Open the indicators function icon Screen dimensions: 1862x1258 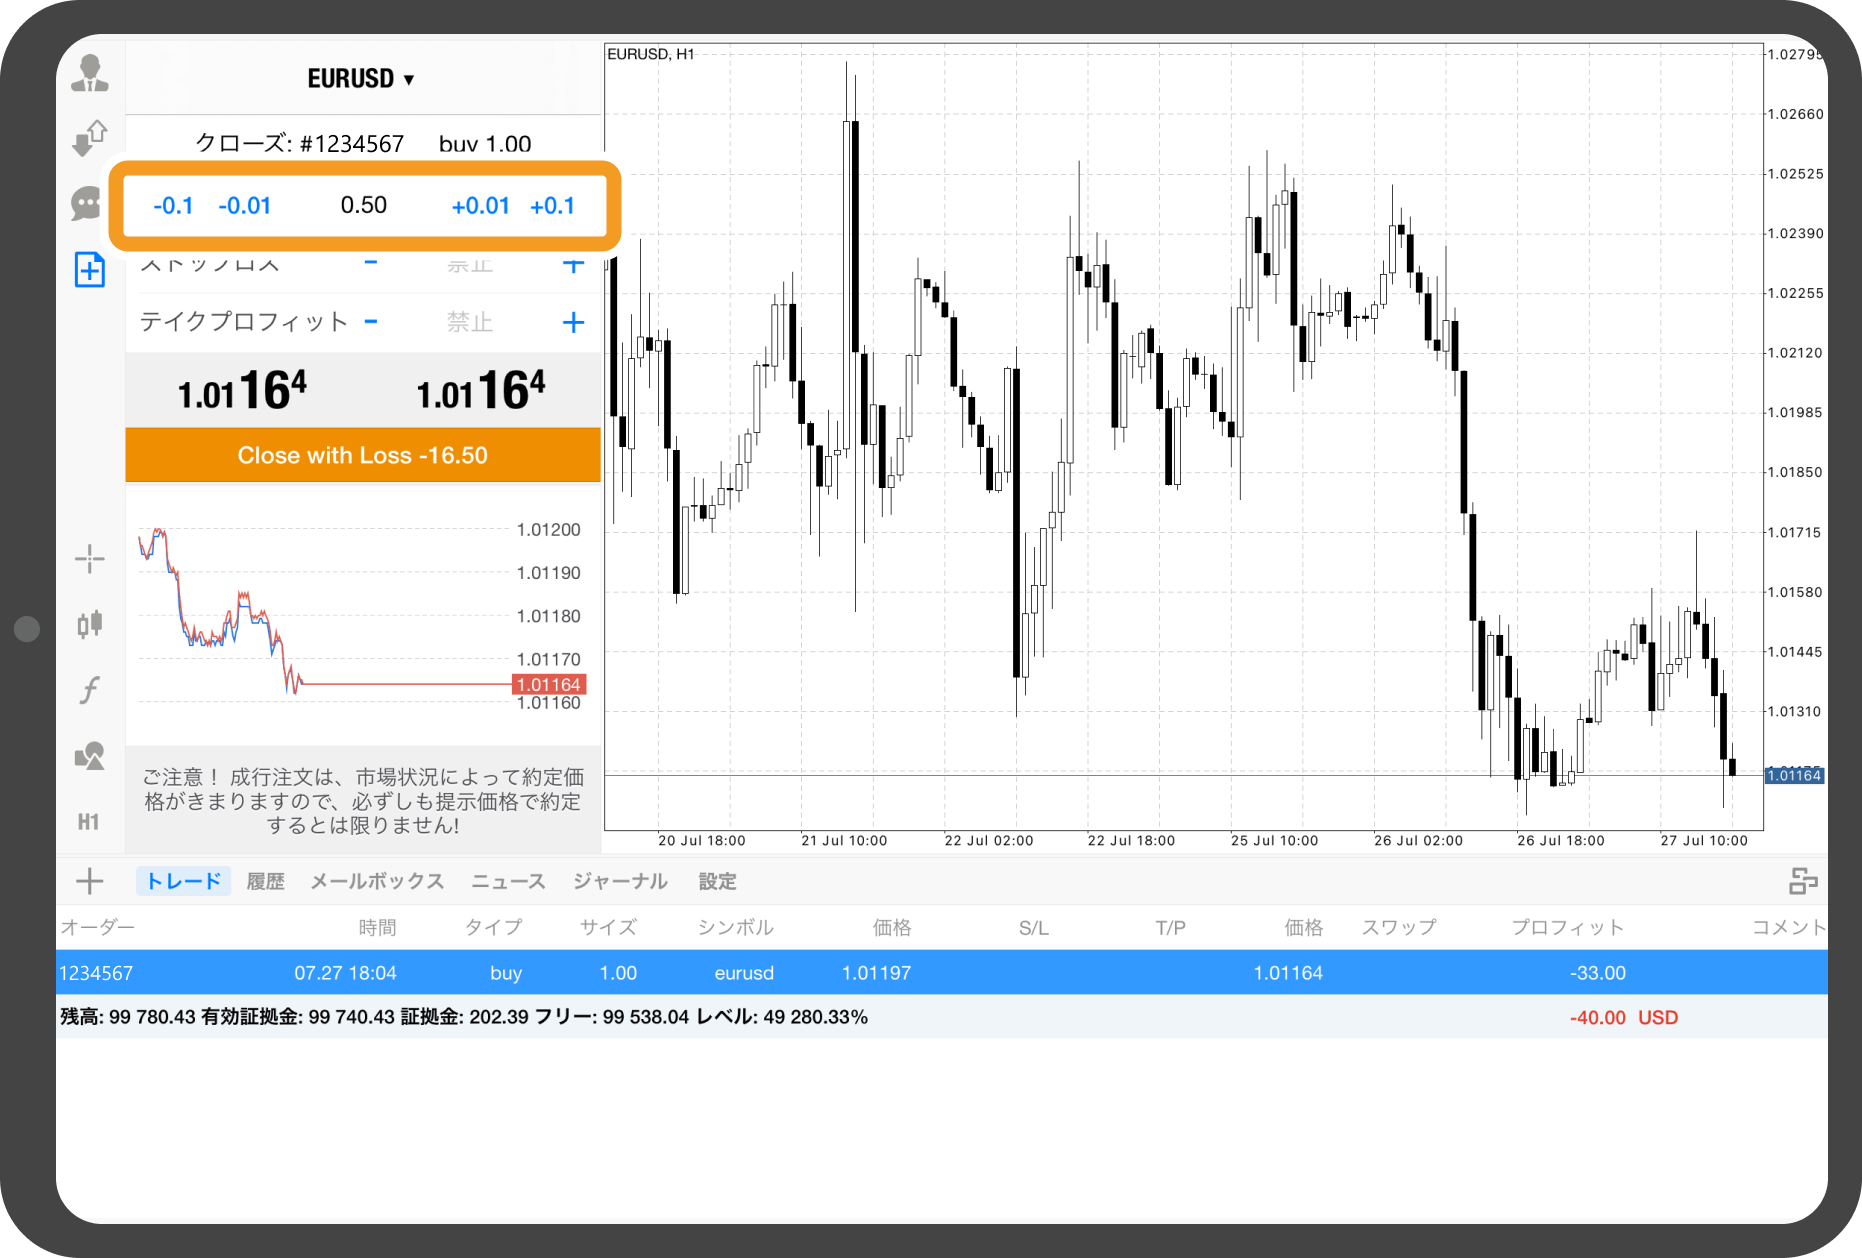(90, 690)
